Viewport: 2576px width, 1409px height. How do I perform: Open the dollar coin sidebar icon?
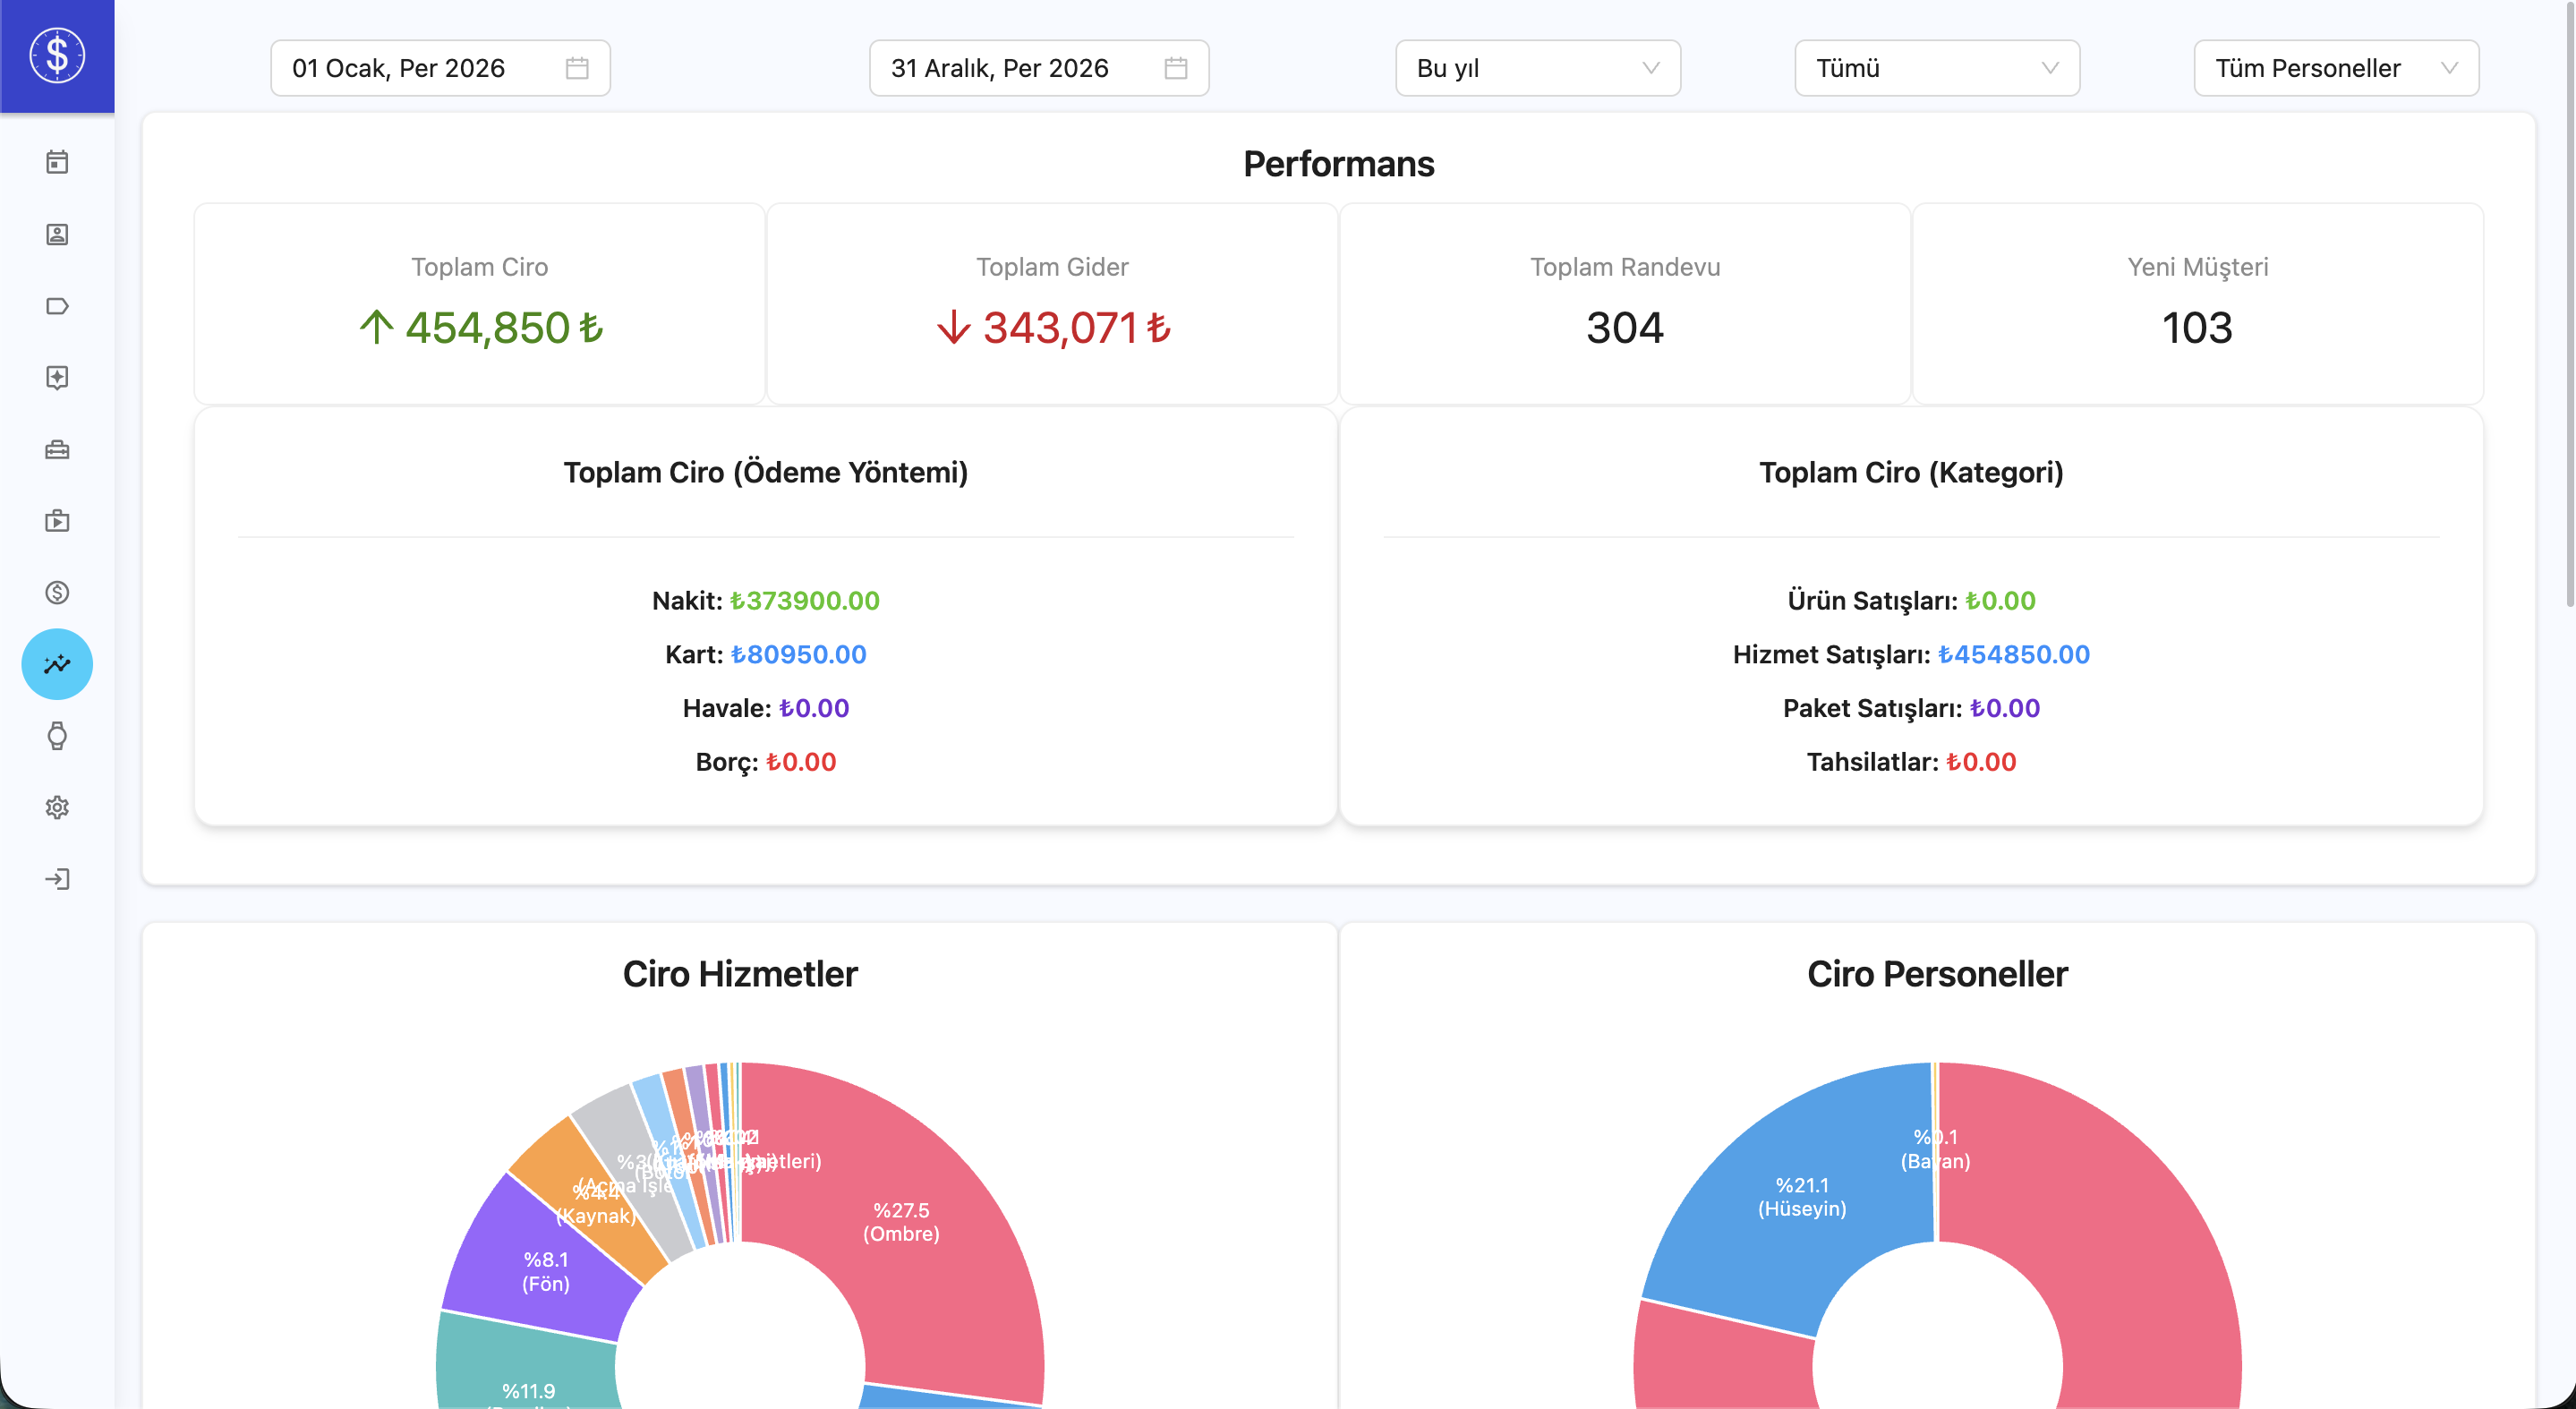coord(57,593)
